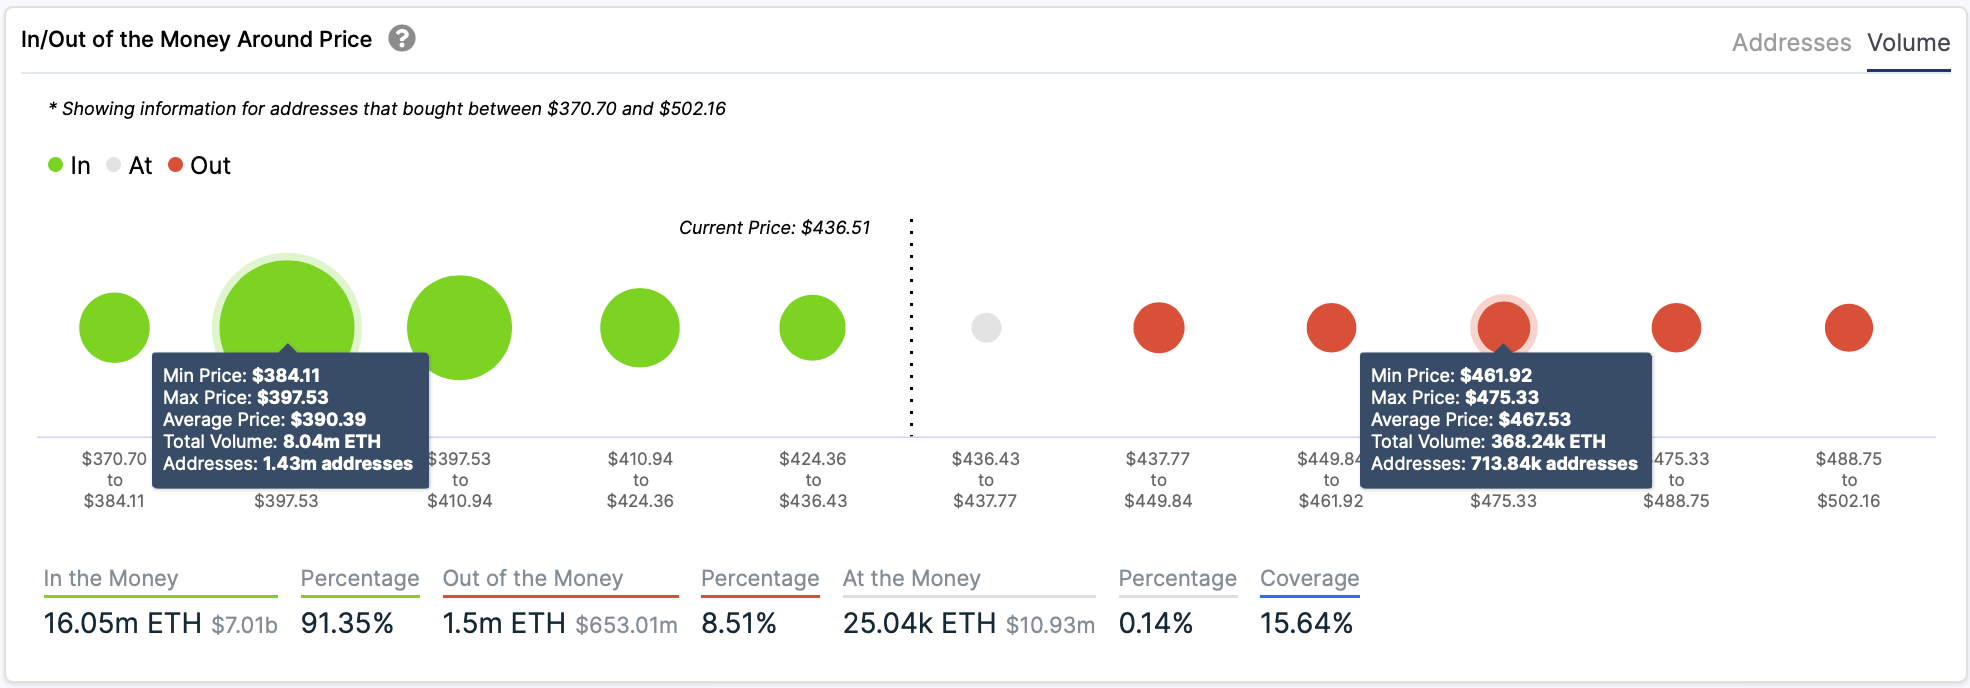Click the In the Money heading

[111, 578]
